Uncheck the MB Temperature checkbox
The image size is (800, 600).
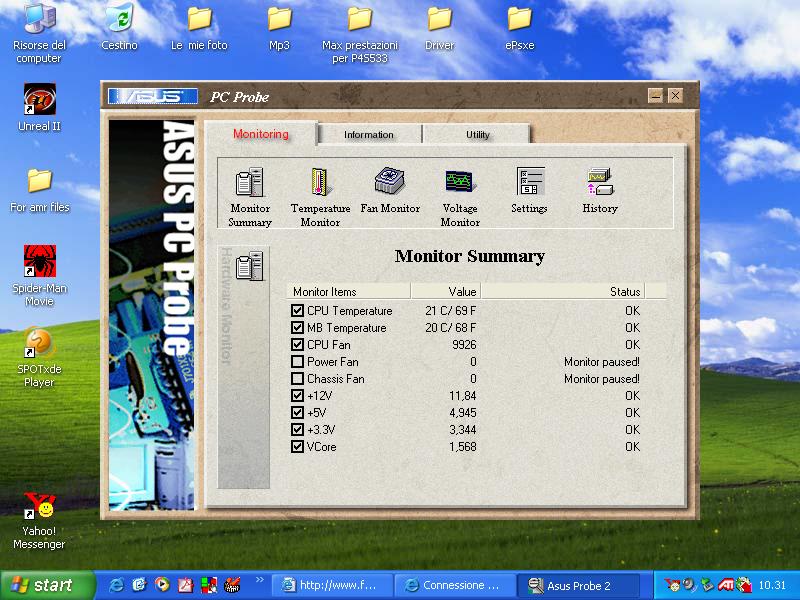297,328
